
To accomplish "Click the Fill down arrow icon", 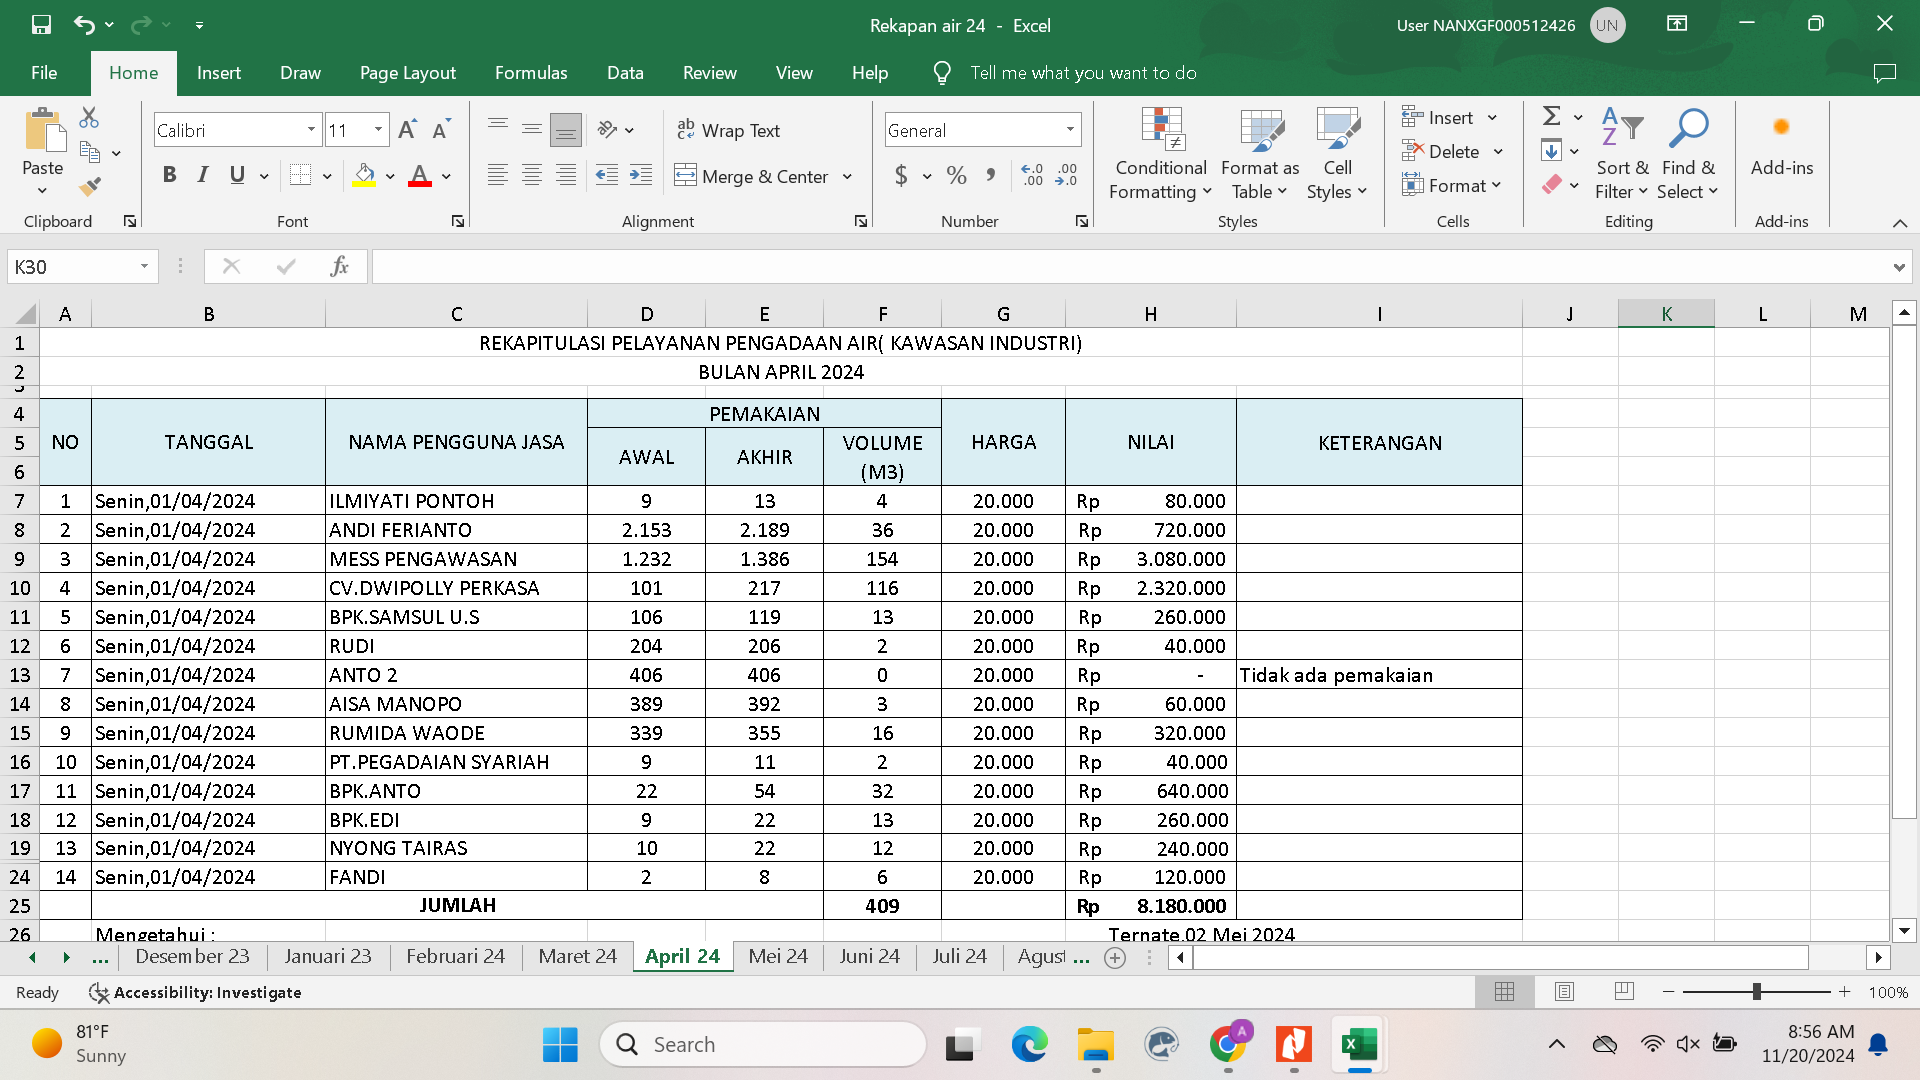I will pyautogui.click(x=1552, y=151).
